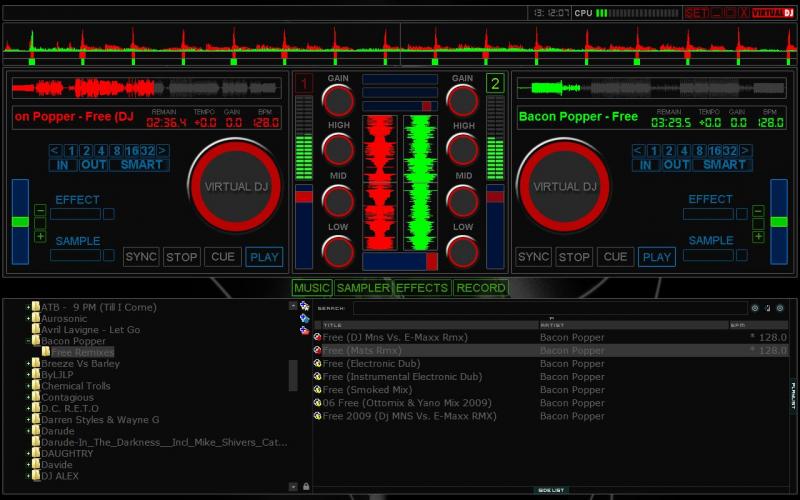Image resolution: width=800 pixels, height=500 pixels.
Task: Click the blue filter folder icon in browser
Action: tap(305, 318)
